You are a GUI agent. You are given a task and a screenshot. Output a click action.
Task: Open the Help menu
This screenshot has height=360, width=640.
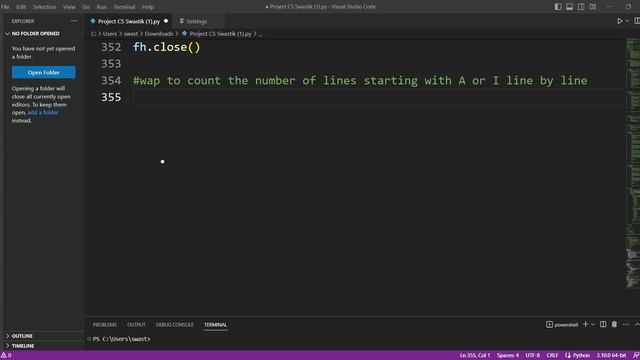click(148, 7)
